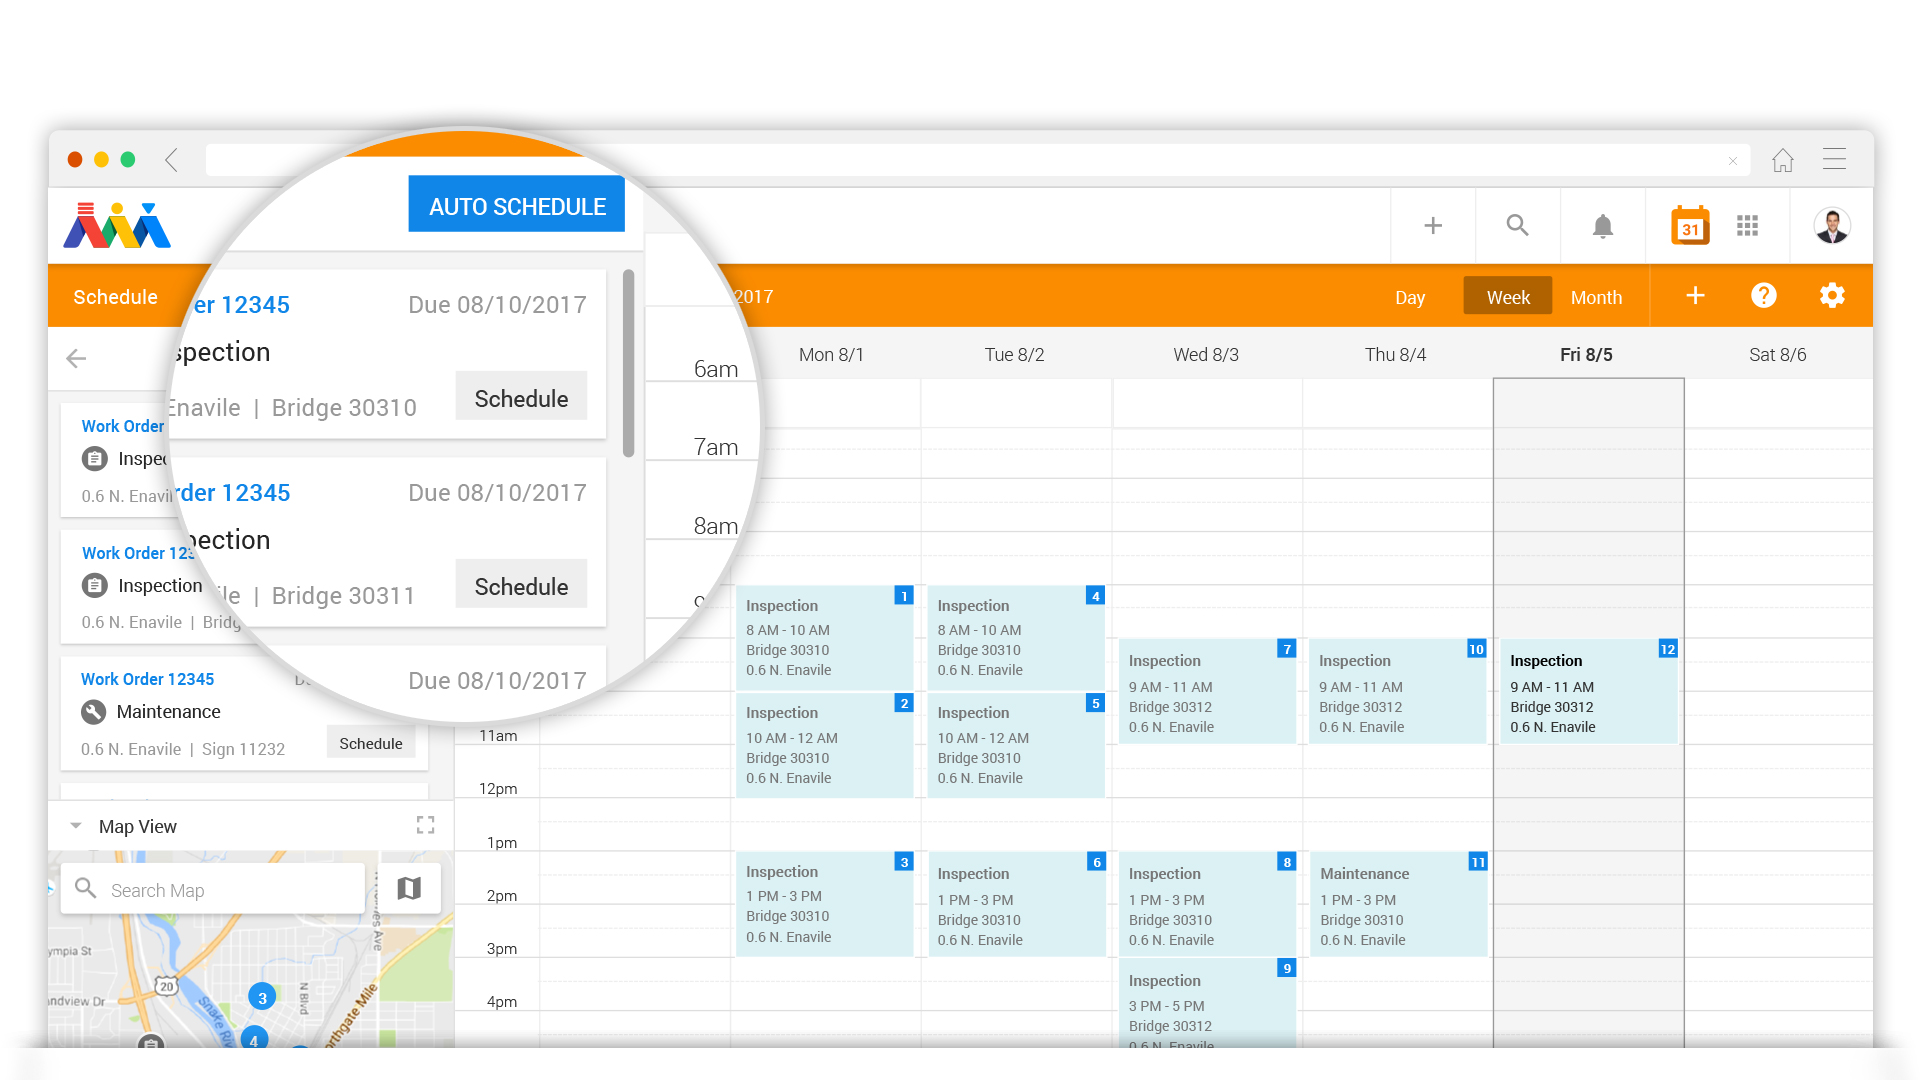Open Thursday 9 AM Inspection event 10
Screen dimensions: 1920x1080
coord(1398,692)
